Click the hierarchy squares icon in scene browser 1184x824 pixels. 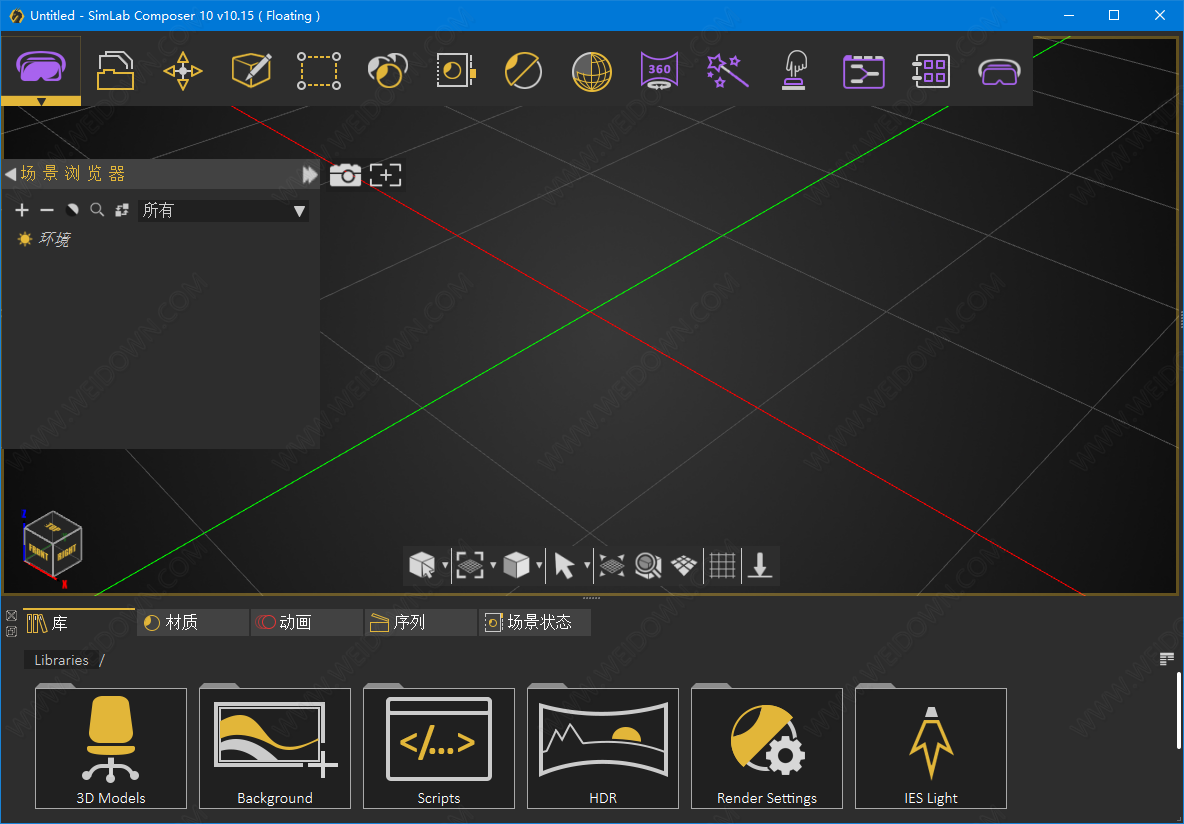point(122,210)
